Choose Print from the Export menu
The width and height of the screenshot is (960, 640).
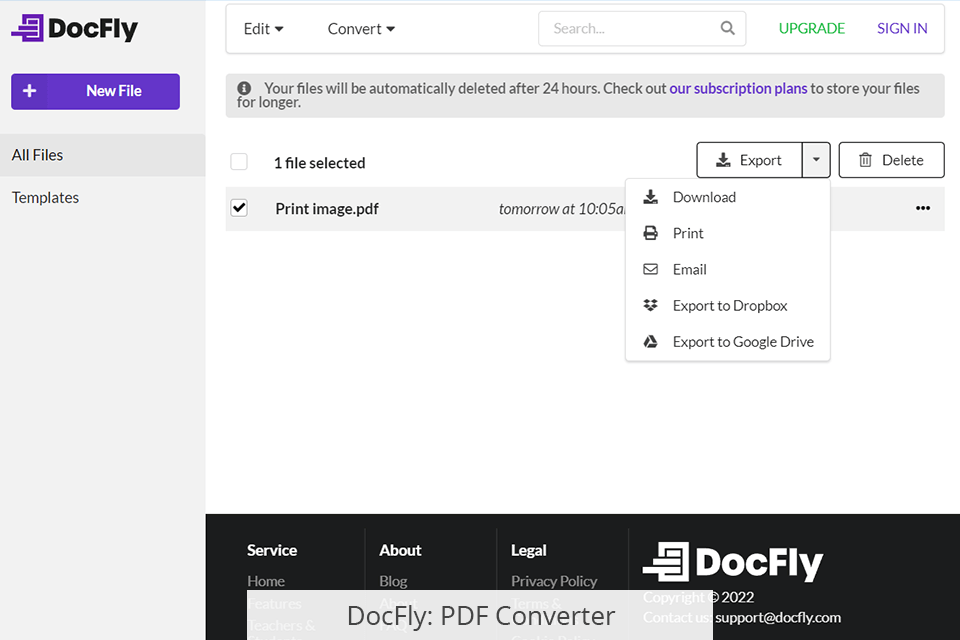click(x=727, y=233)
